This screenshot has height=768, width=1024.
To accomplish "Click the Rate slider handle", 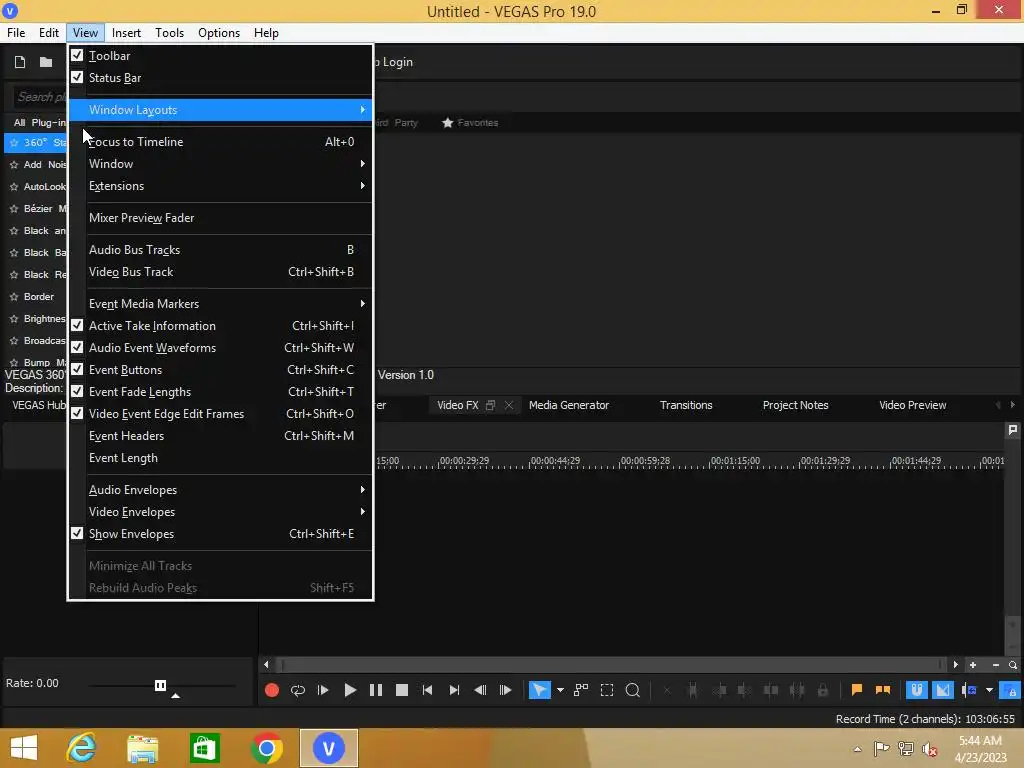I will tap(160, 685).
